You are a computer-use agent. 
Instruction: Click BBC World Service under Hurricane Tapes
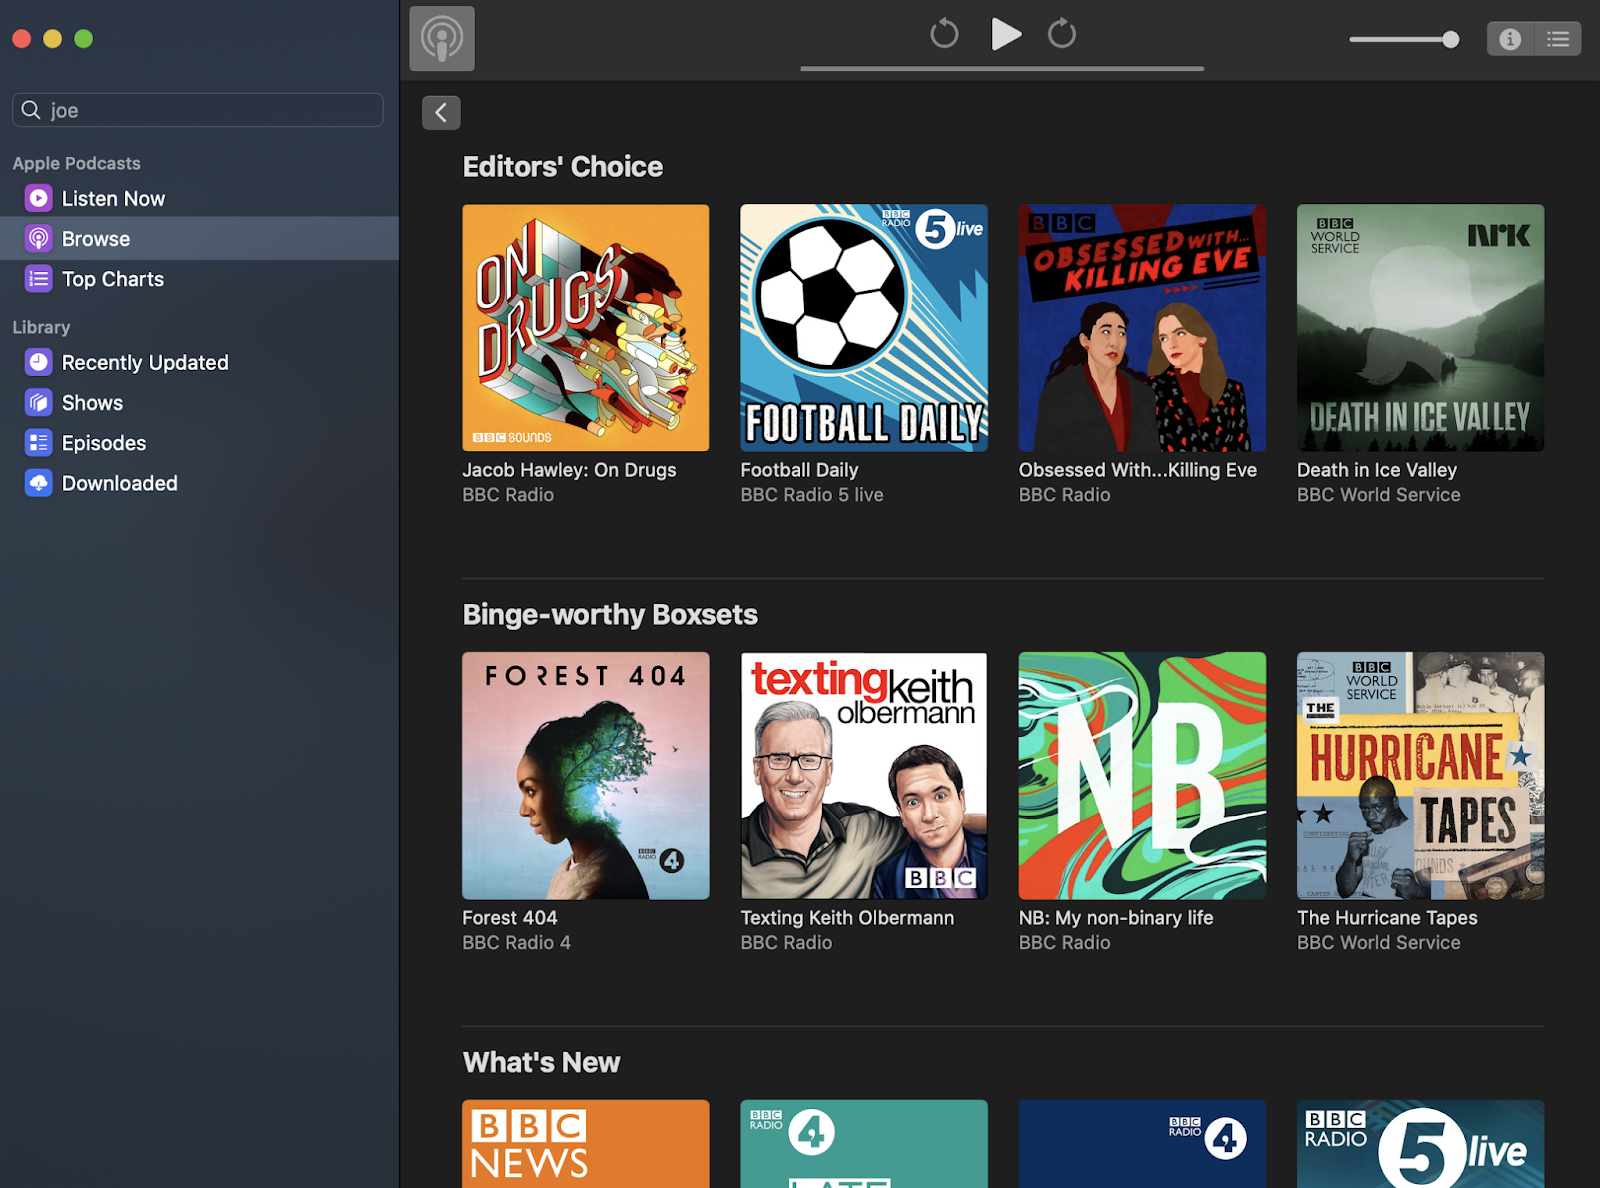pyautogui.click(x=1378, y=943)
